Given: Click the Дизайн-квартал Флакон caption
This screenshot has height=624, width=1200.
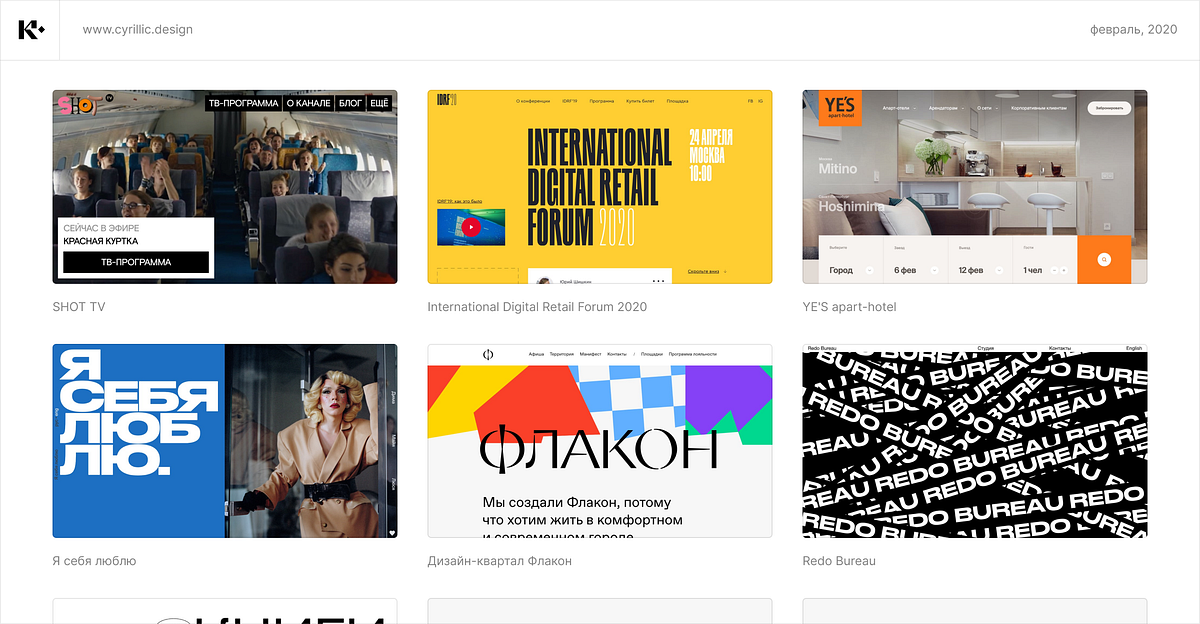Looking at the screenshot, I should pos(500,561).
